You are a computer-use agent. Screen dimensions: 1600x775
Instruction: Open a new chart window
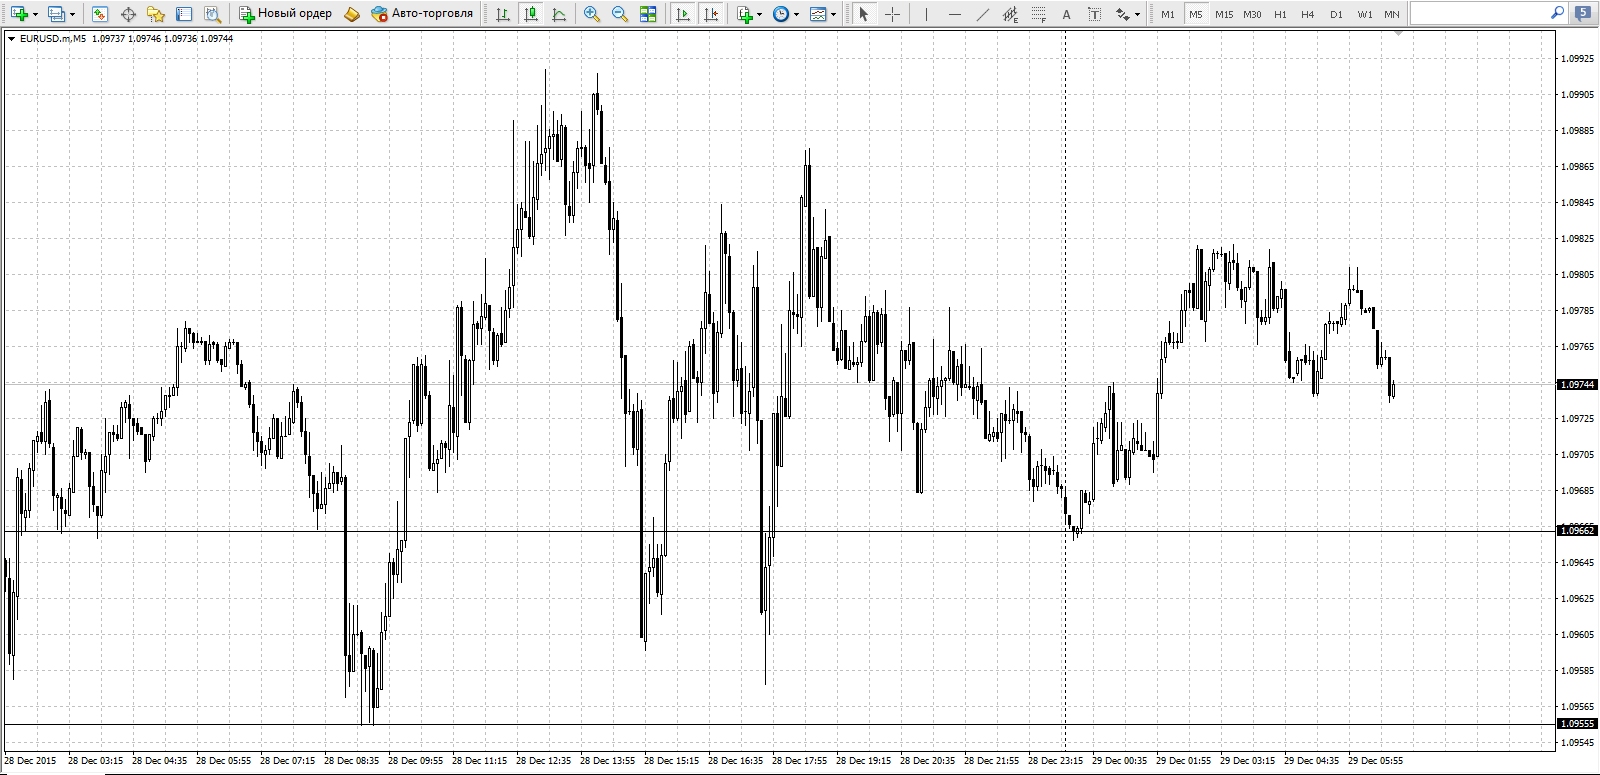[x=19, y=14]
